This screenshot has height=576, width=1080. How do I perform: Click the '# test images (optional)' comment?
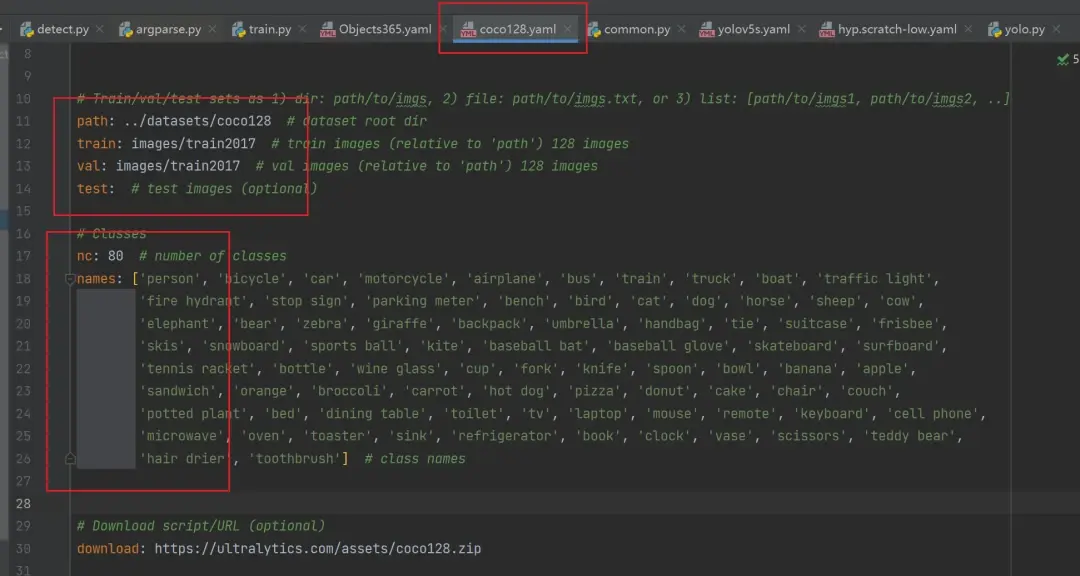(x=225, y=189)
